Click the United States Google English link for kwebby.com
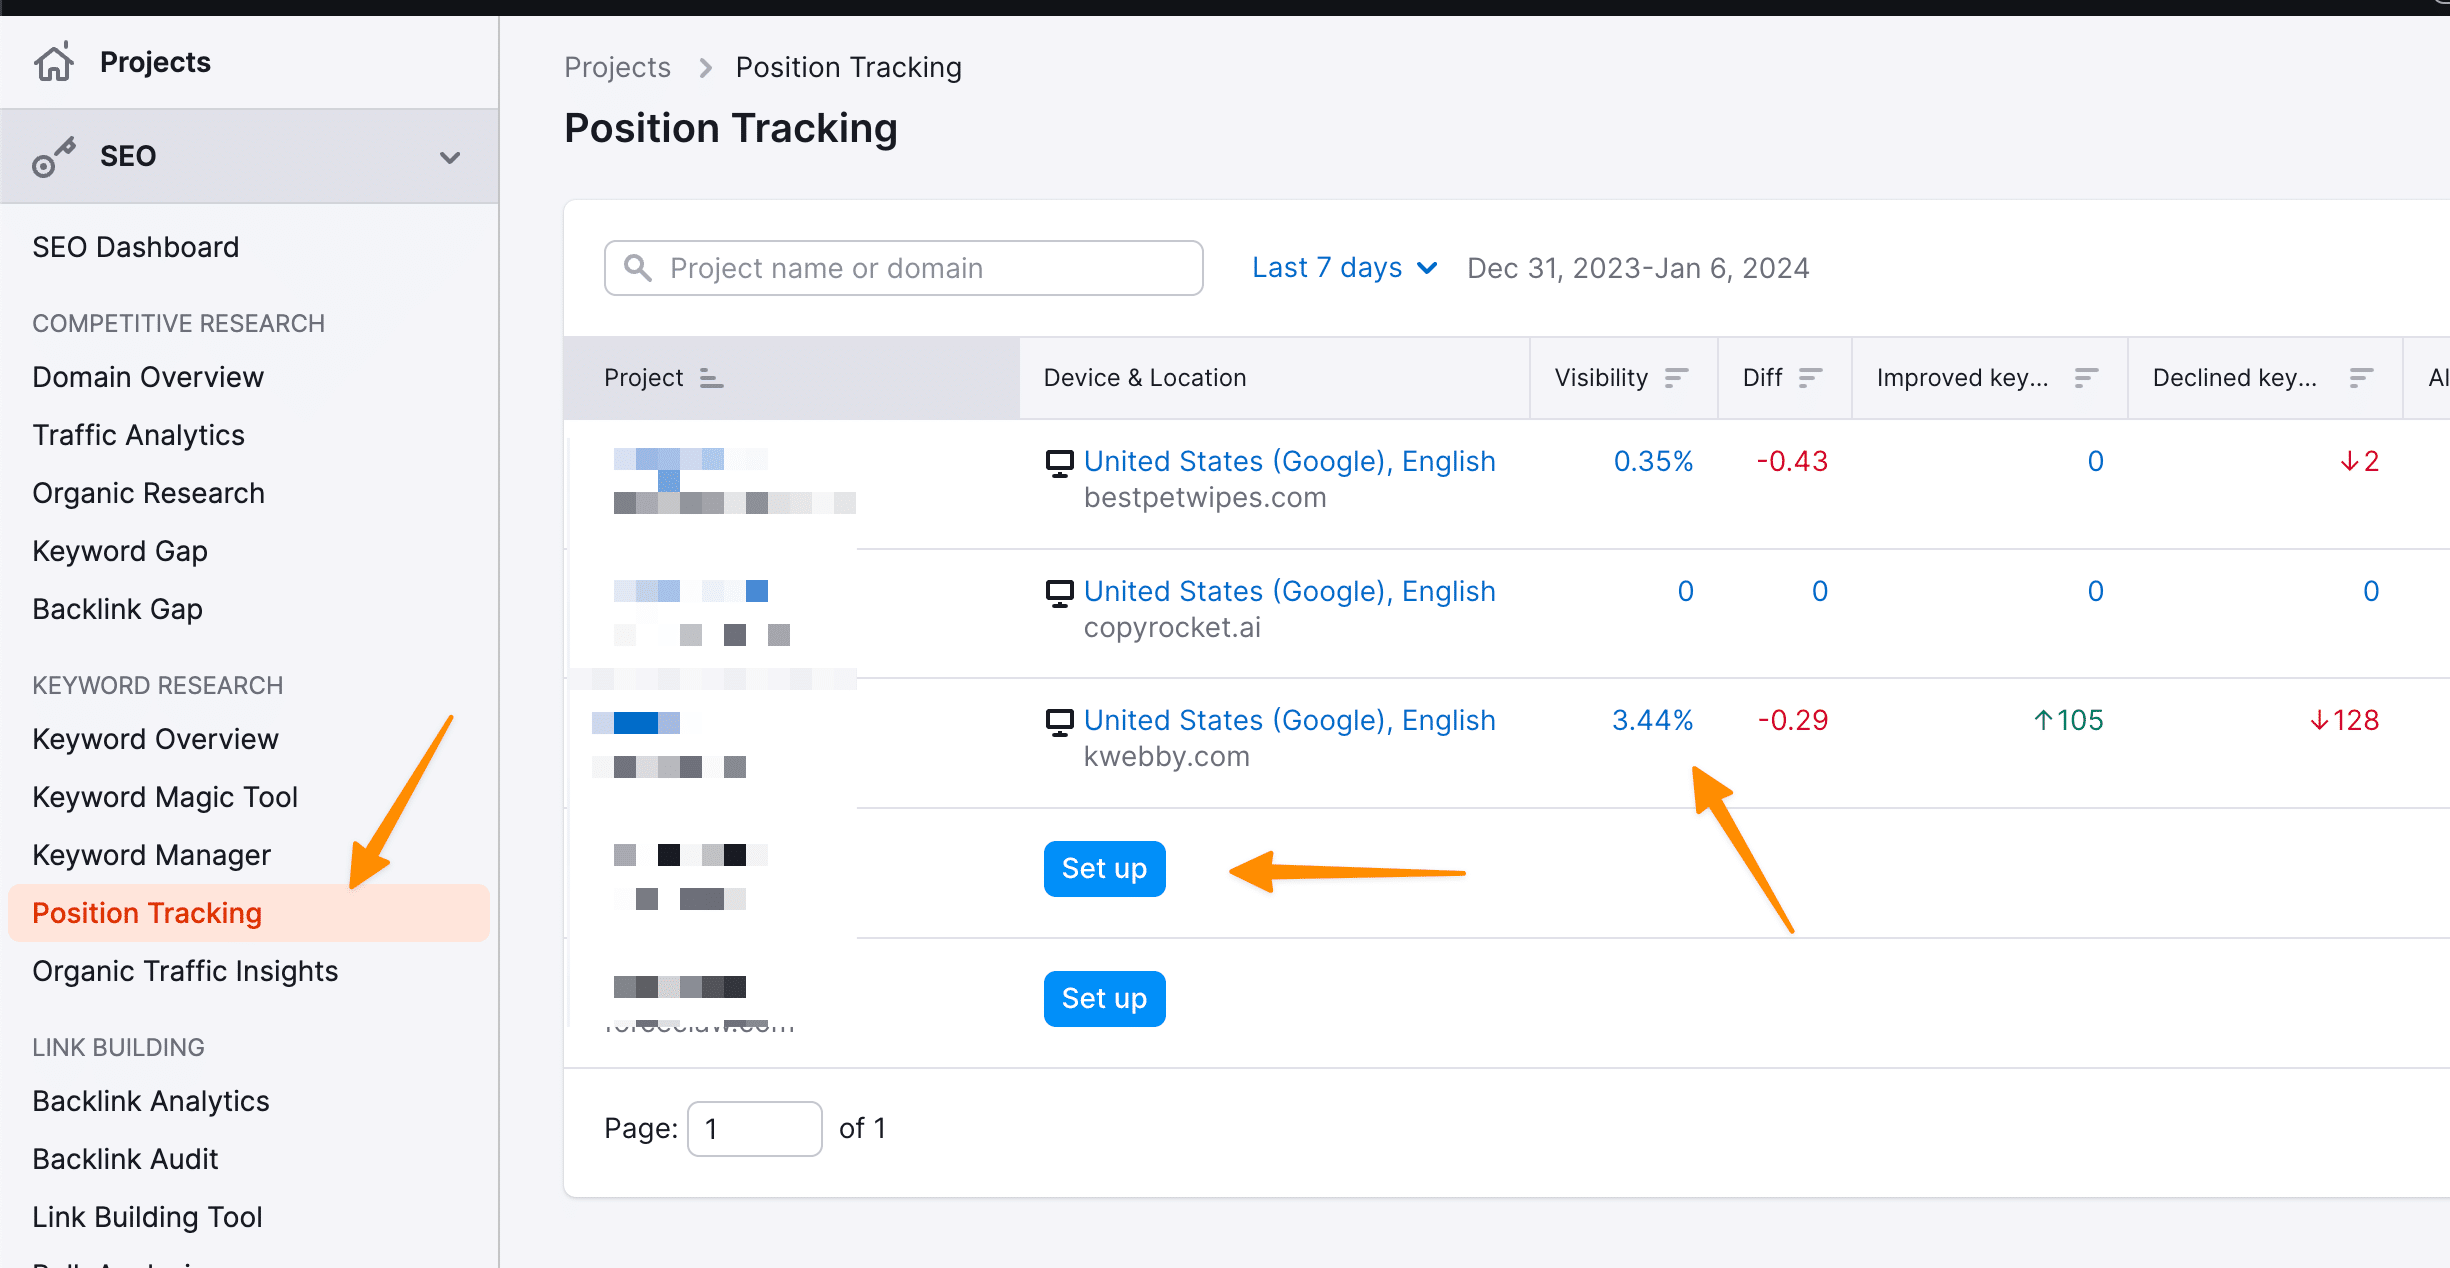Viewport: 2450px width, 1268px height. 1287,720
